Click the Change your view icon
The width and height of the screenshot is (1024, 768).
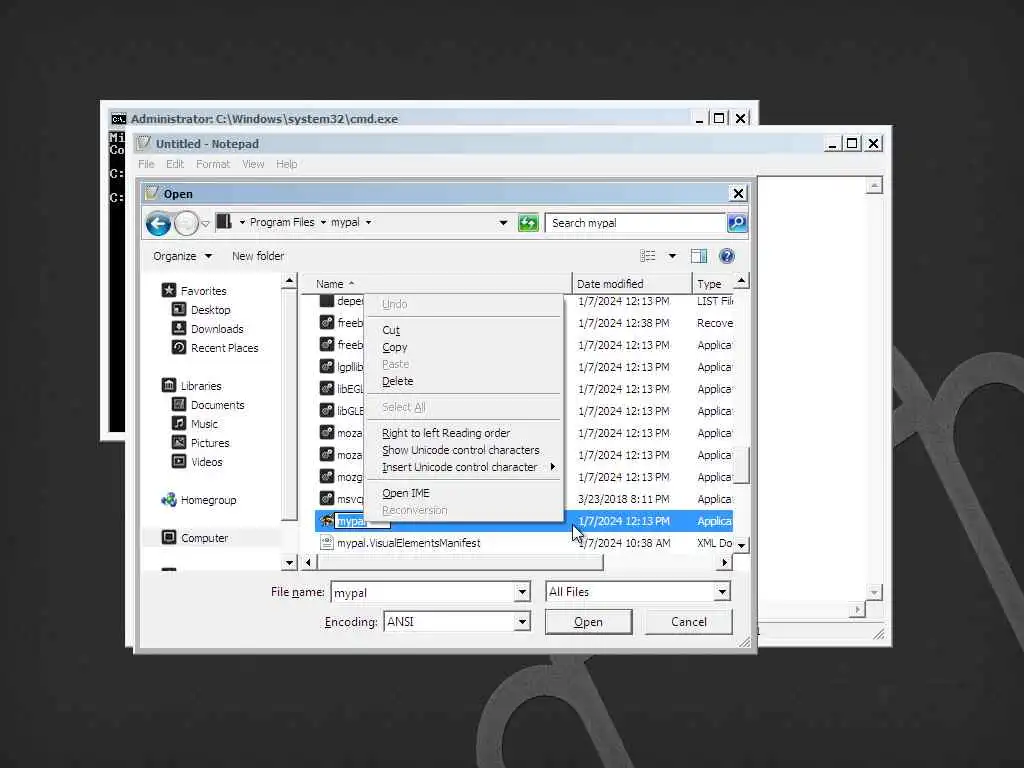[647, 256]
